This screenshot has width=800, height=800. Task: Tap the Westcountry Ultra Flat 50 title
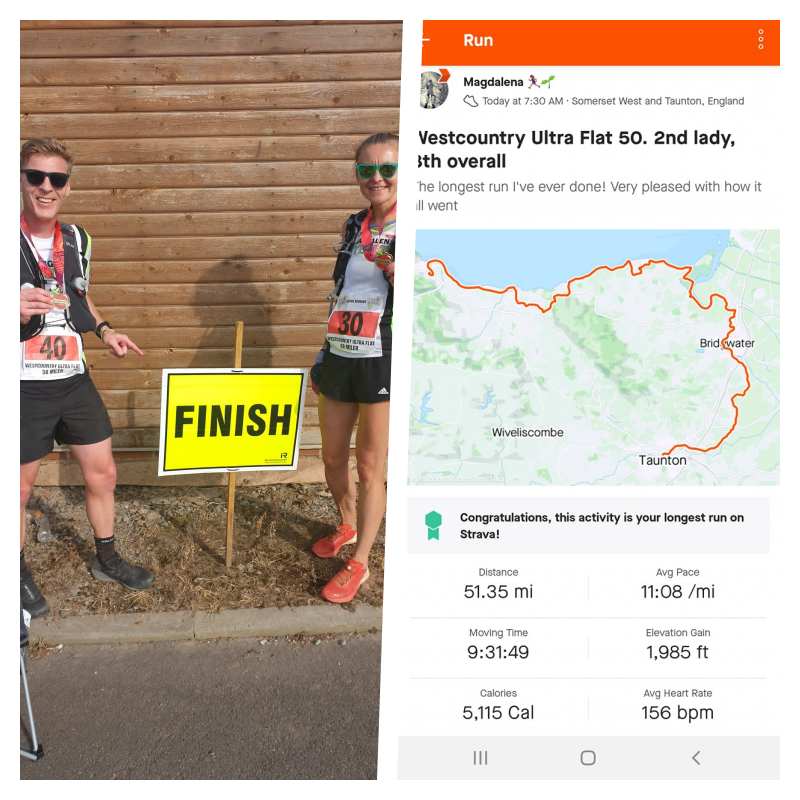coord(576,149)
